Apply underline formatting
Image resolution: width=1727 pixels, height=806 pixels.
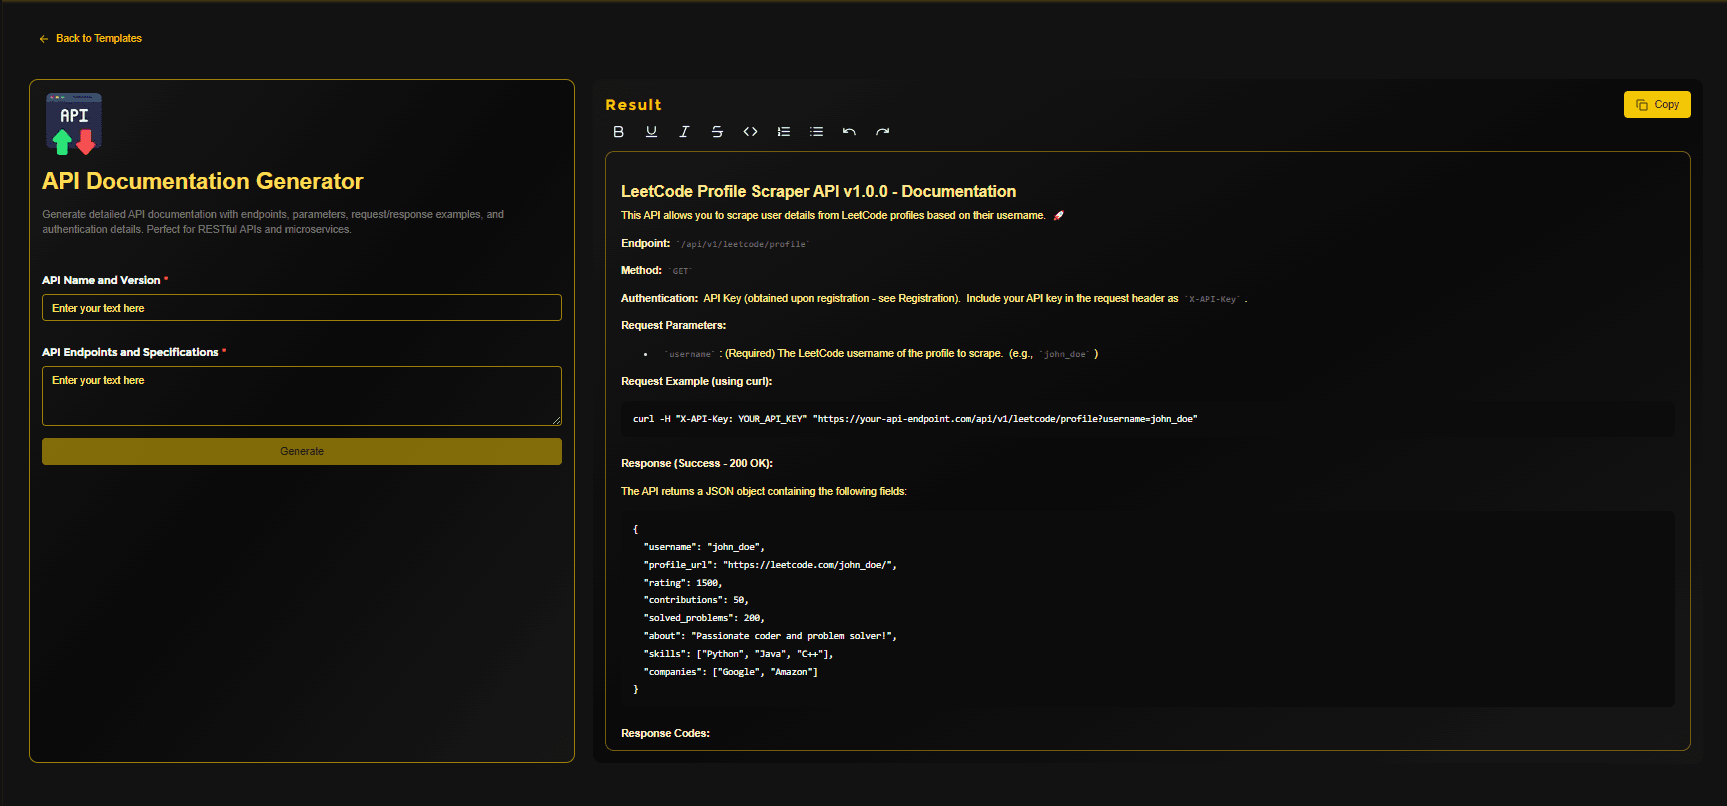point(651,132)
